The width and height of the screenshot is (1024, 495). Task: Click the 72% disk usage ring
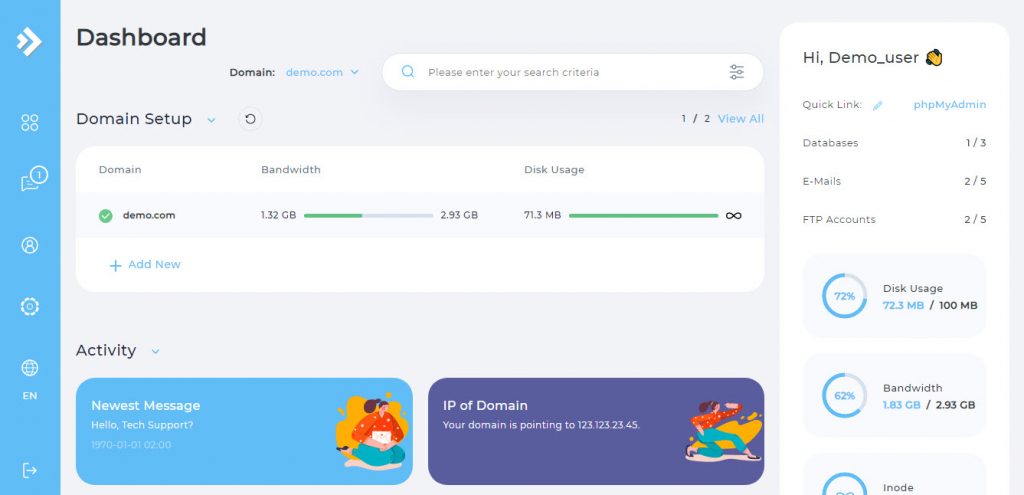click(844, 296)
